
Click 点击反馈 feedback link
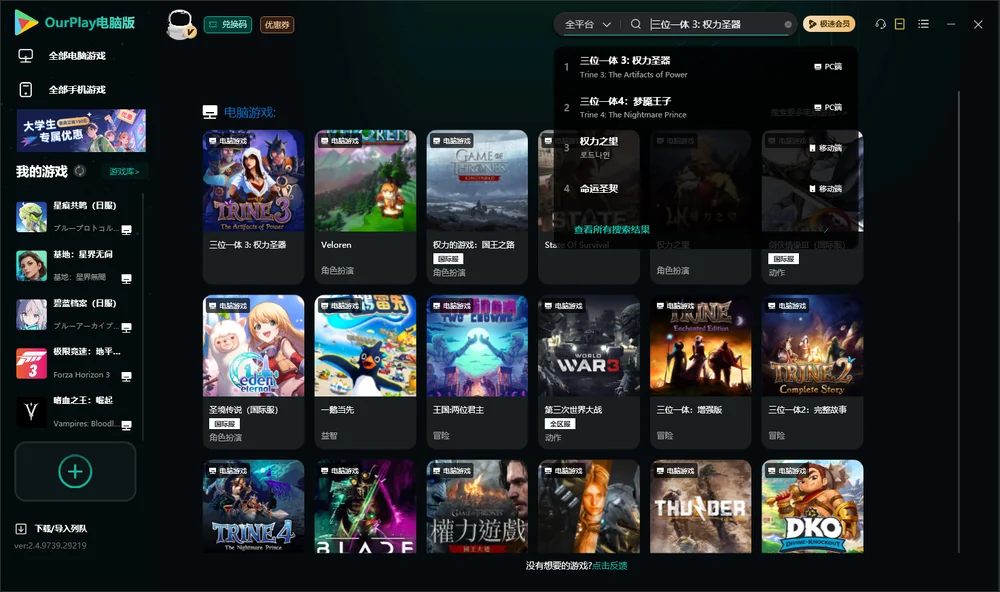coord(609,565)
